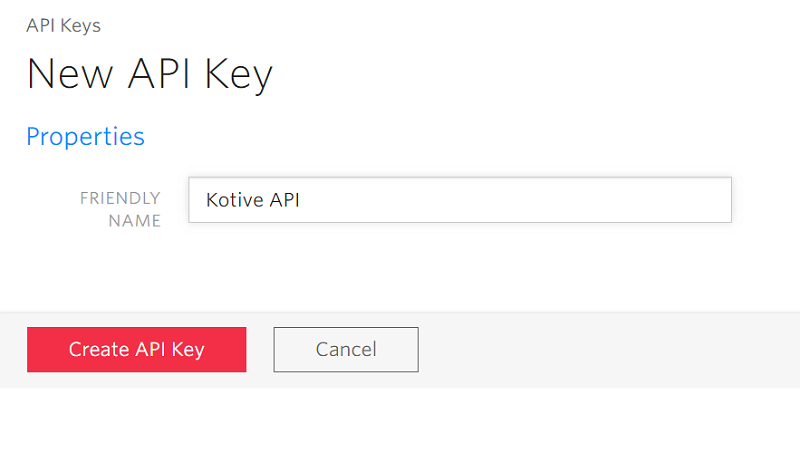Click the API text inside the name field
800x462 pixels.
tap(284, 200)
